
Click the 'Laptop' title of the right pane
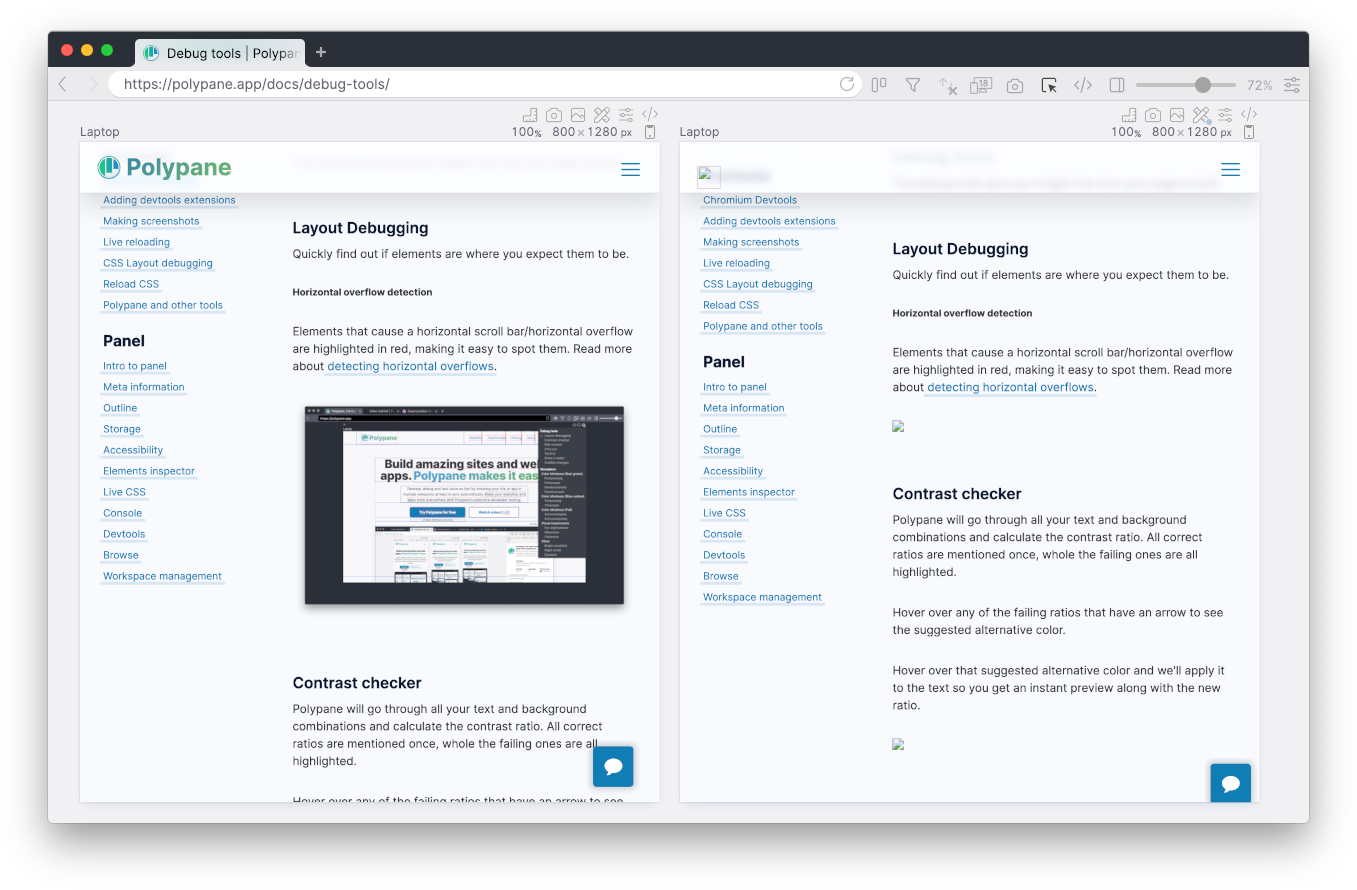coord(699,132)
